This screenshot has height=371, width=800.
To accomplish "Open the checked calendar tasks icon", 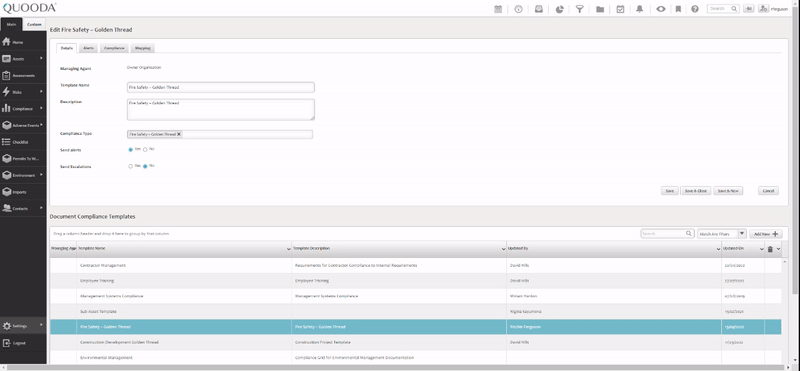I will [620, 9].
